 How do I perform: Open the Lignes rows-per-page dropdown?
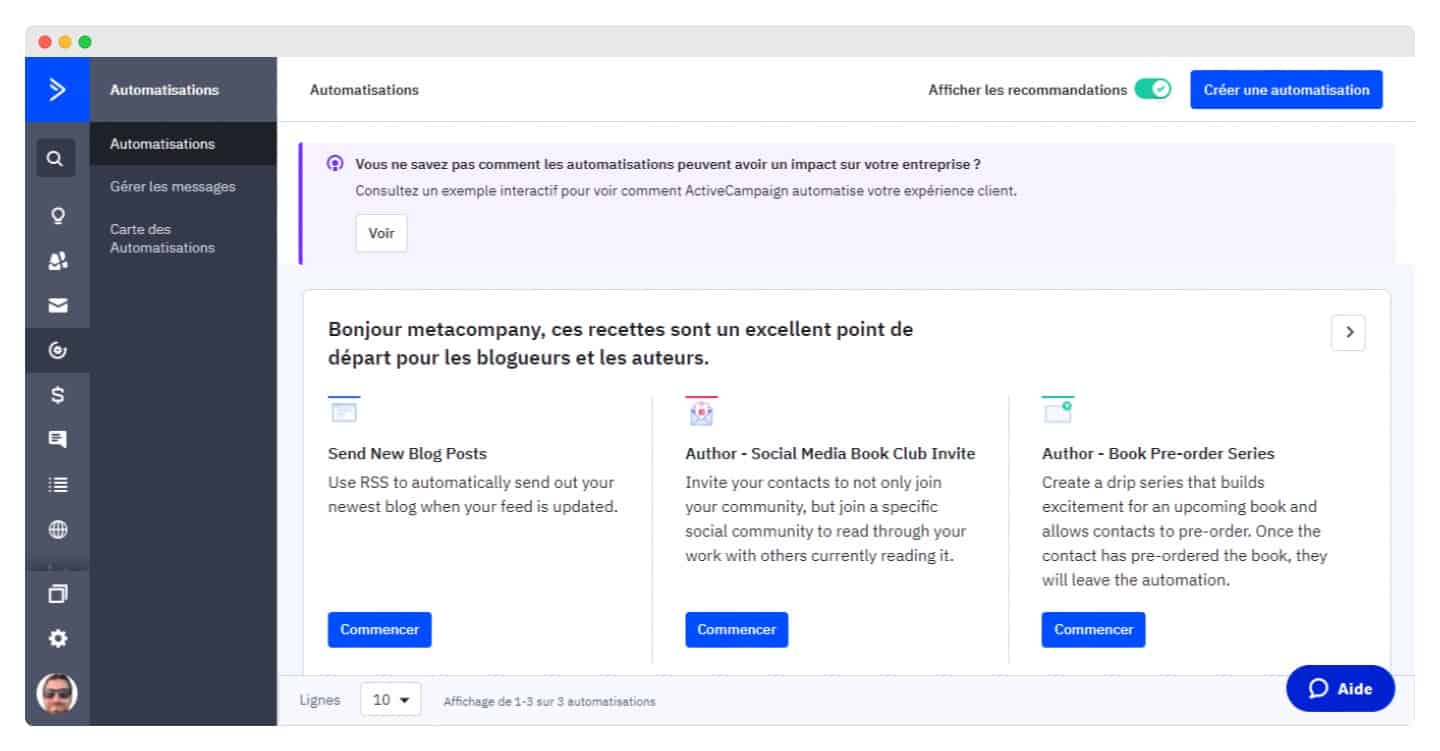391,700
